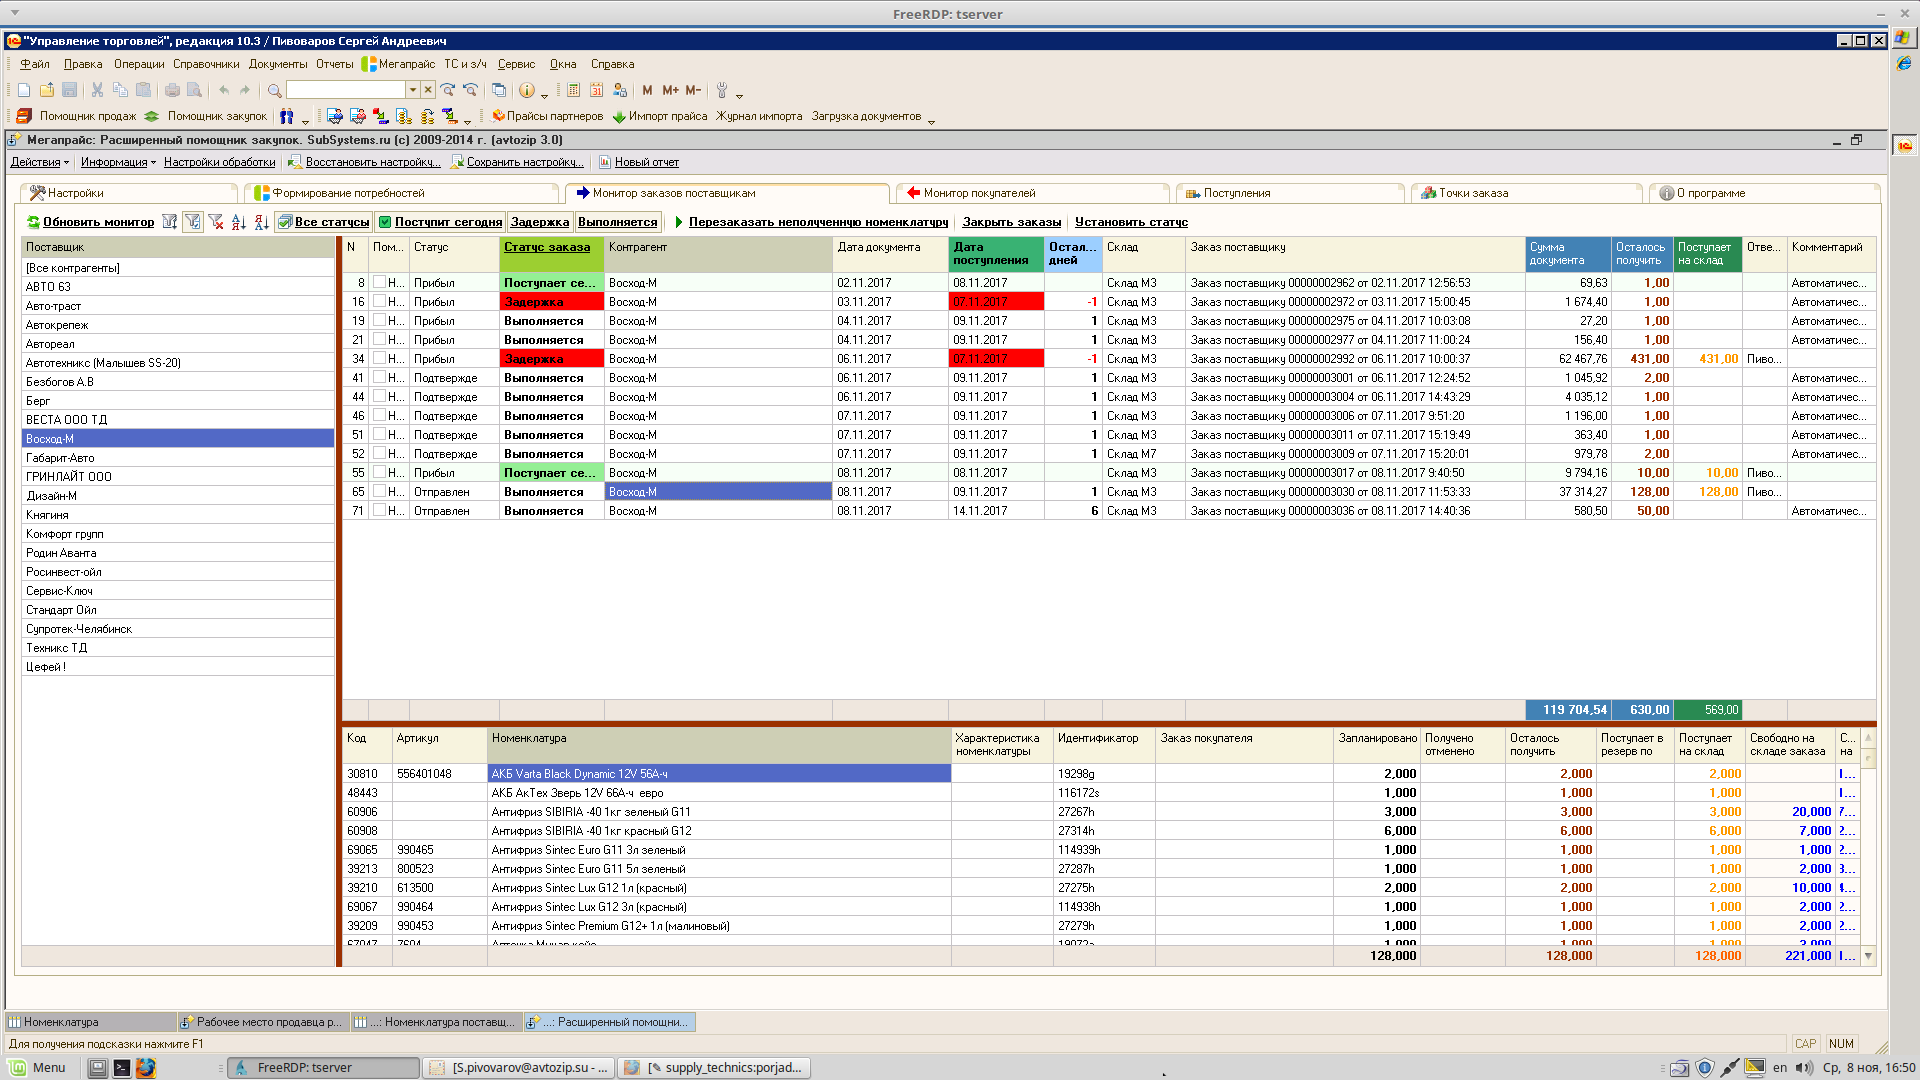This screenshot has width=1920, height=1080.
Task: Tick checkbox in order row 65
Action: point(379,491)
